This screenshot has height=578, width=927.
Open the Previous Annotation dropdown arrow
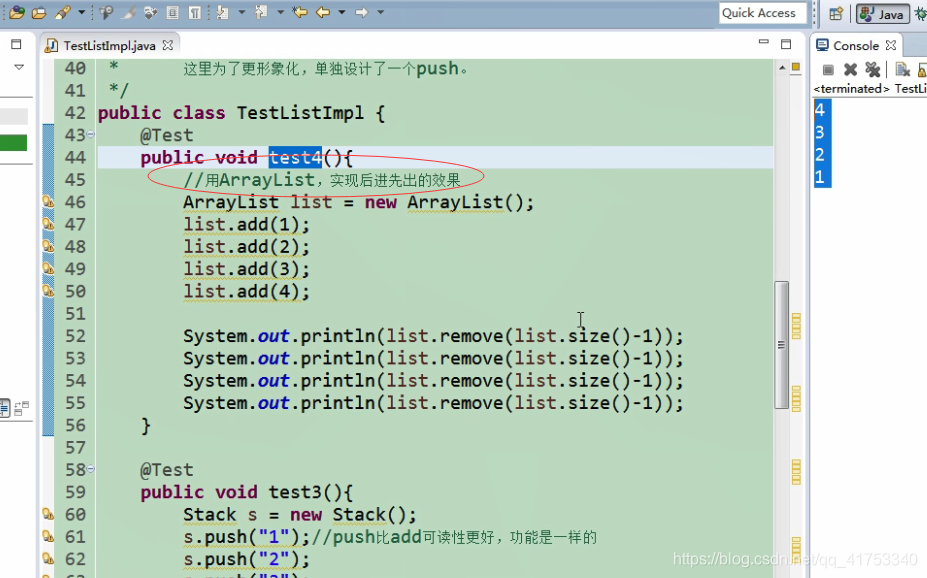click(x=280, y=12)
